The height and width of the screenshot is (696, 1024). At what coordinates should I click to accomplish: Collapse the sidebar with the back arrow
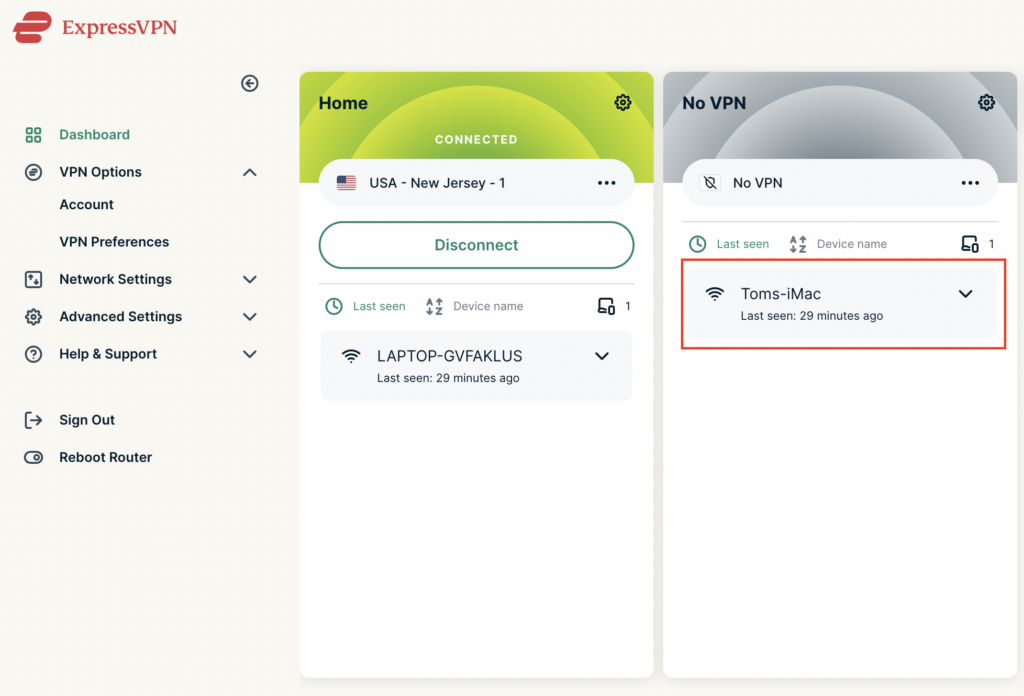[x=249, y=84]
